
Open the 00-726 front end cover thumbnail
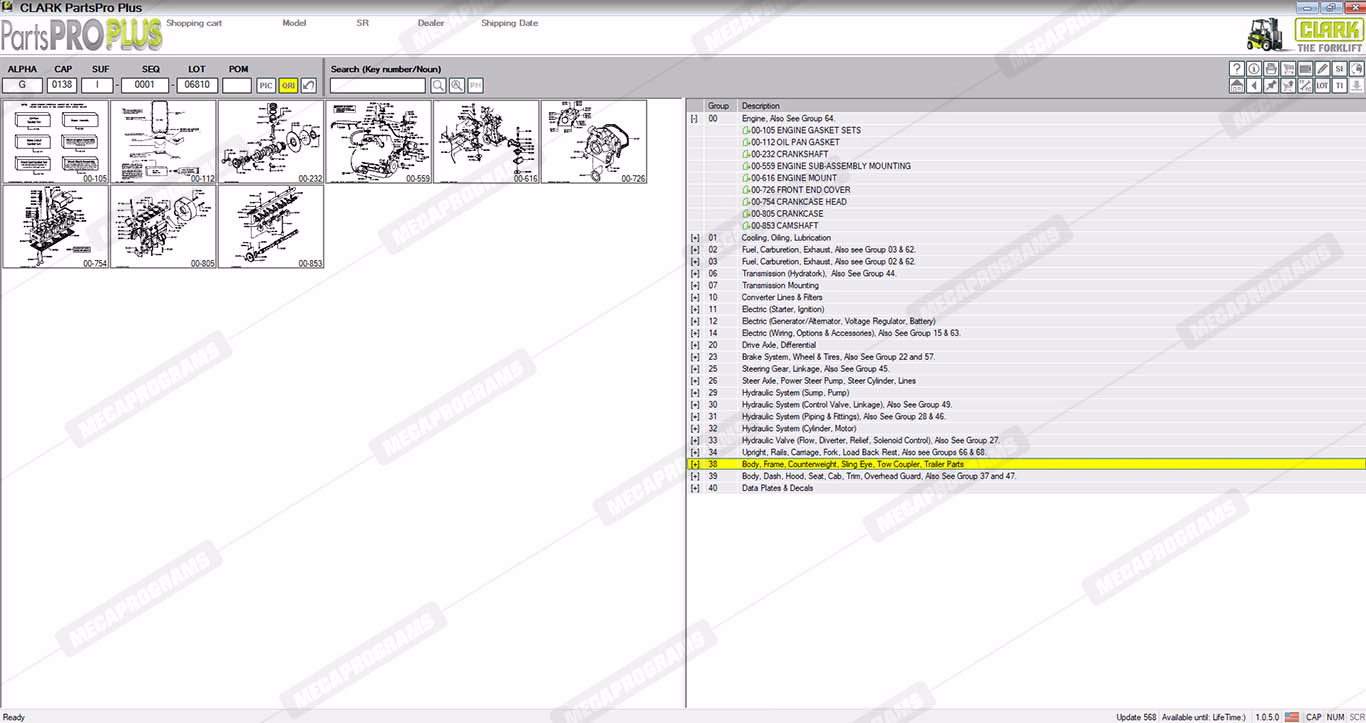[594, 141]
